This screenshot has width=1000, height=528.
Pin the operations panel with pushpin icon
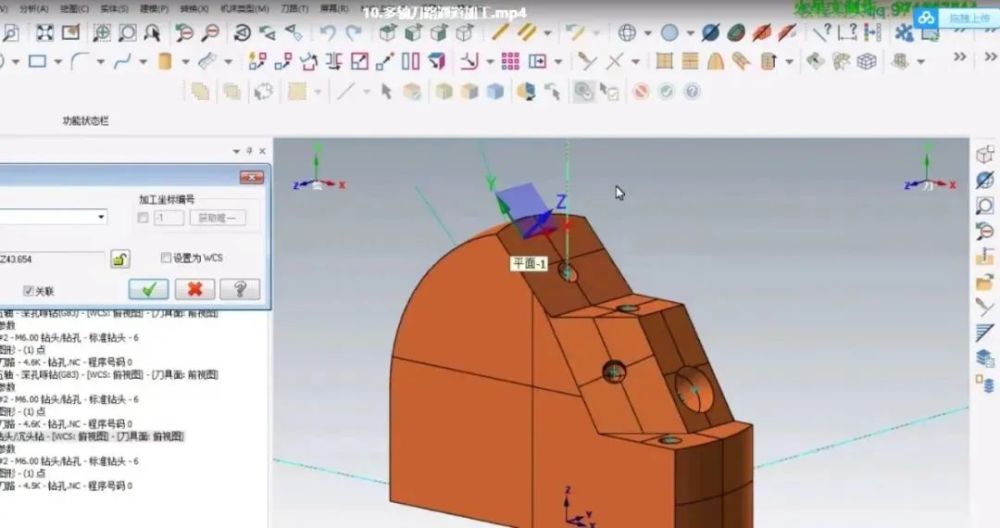(x=249, y=151)
